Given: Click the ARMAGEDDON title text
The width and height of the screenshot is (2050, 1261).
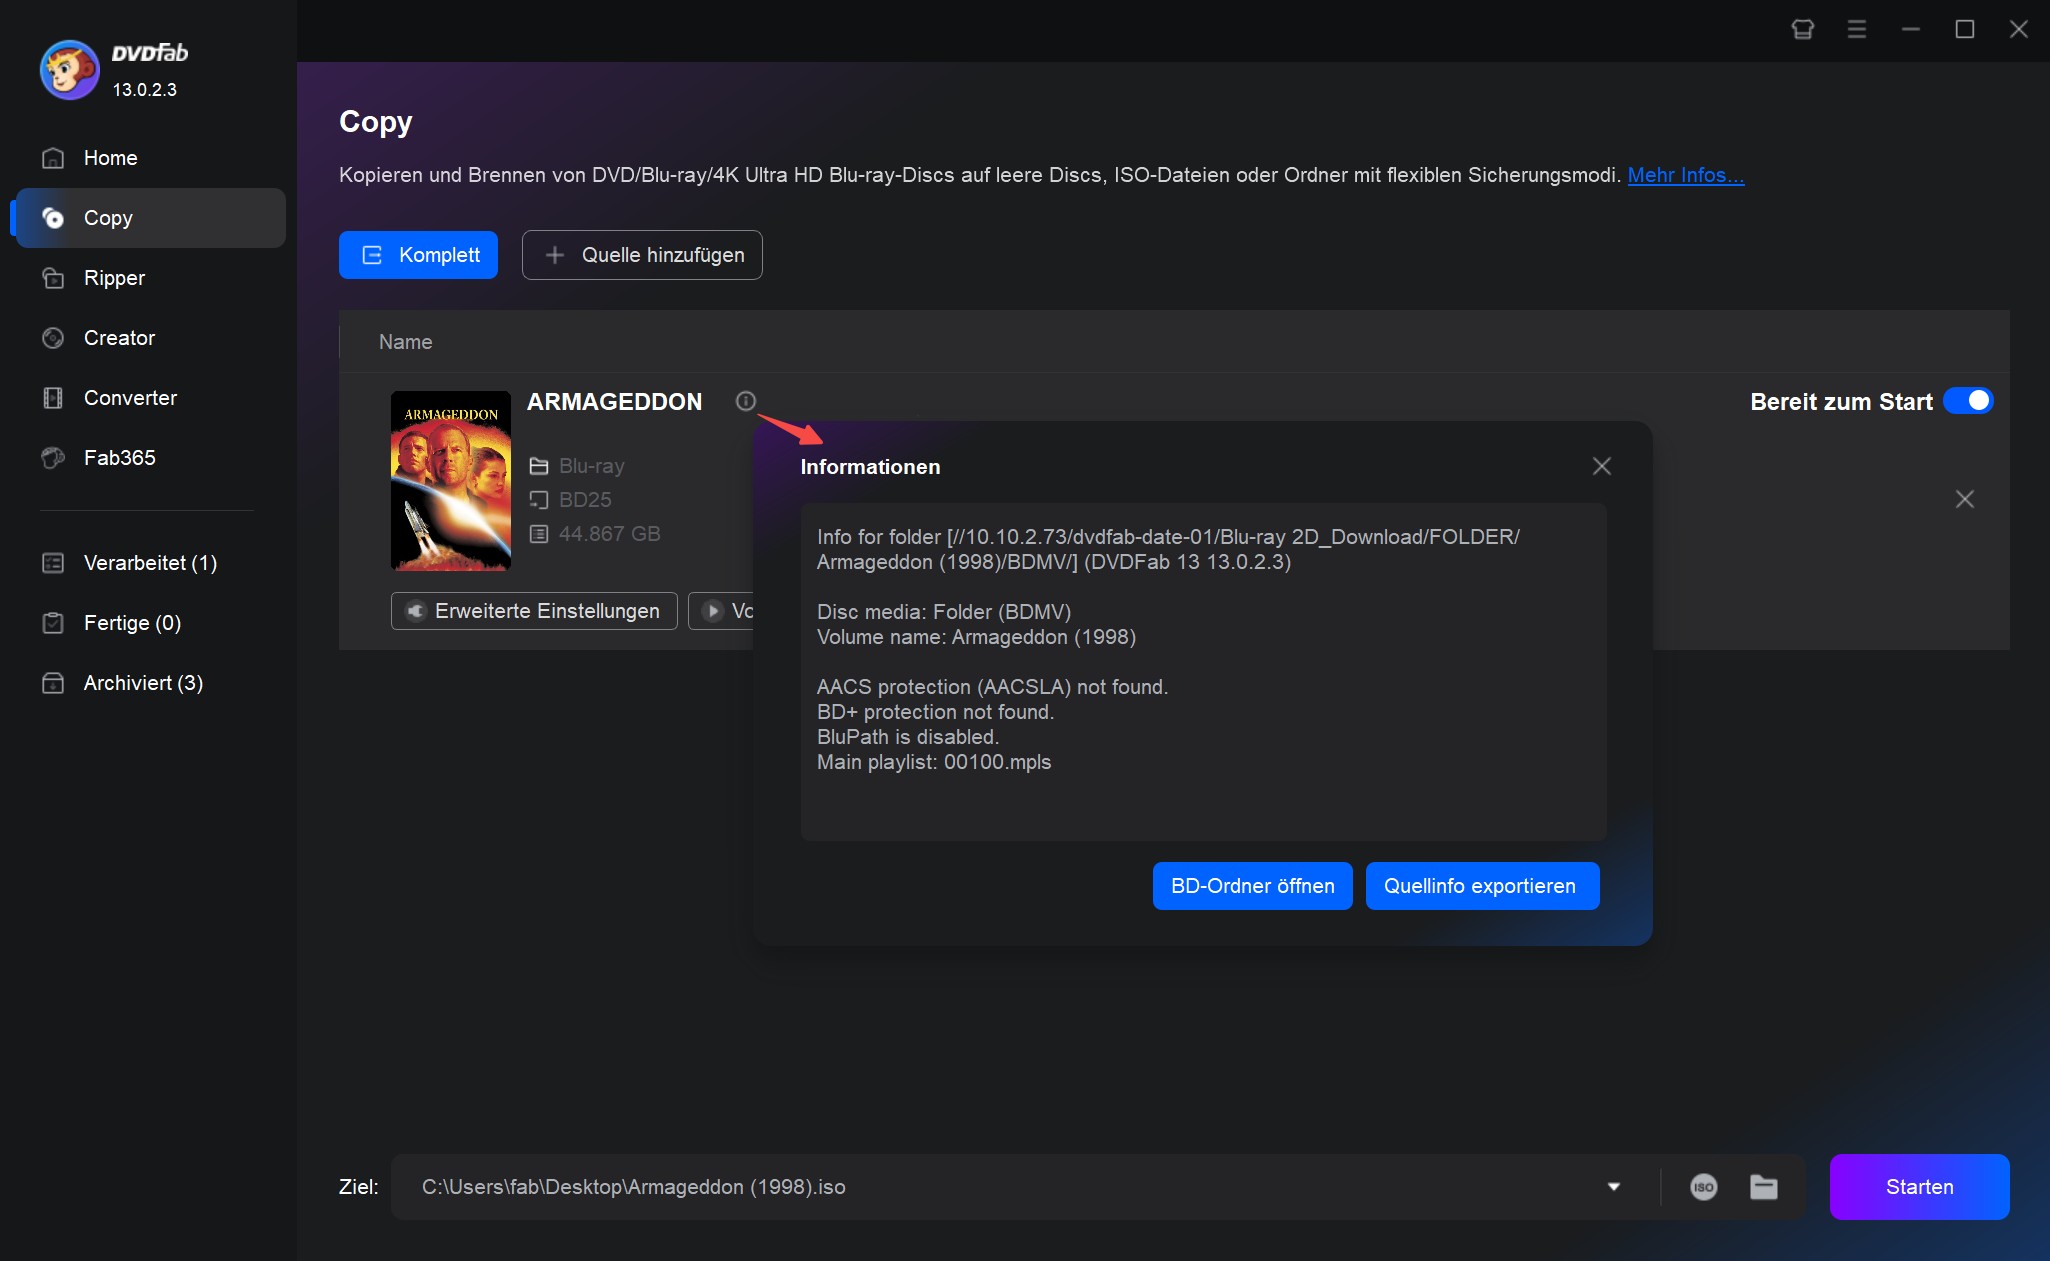Looking at the screenshot, I should coord(614,402).
